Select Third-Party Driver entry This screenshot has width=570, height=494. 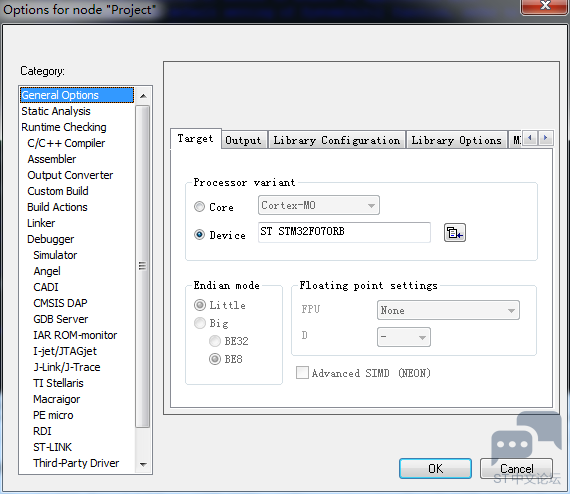[76, 463]
